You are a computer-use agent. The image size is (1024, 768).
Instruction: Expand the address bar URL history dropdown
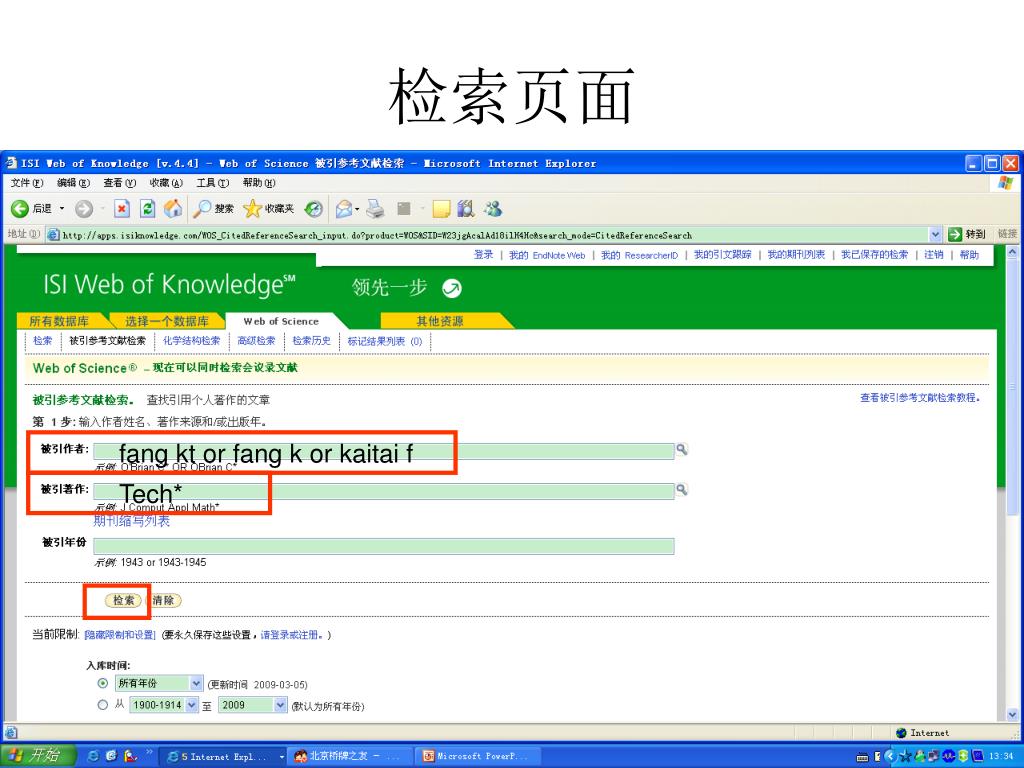pos(935,234)
